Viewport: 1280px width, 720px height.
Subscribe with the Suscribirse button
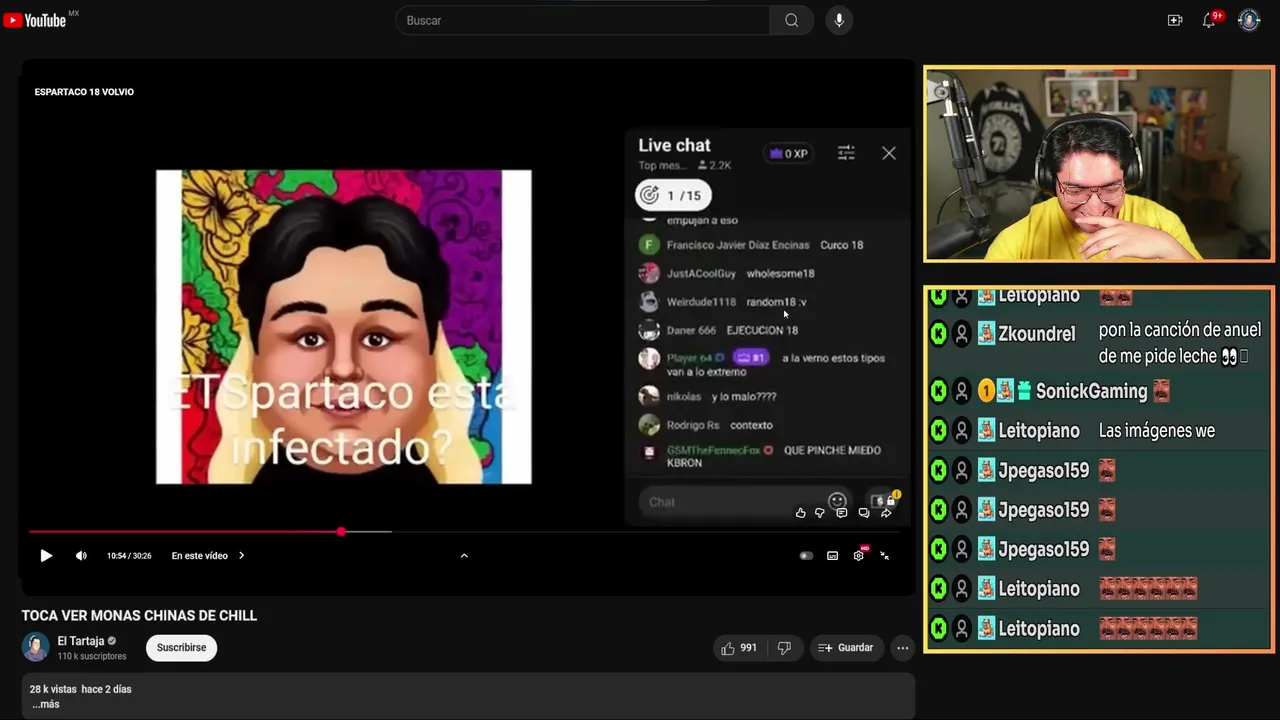[181, 648]
